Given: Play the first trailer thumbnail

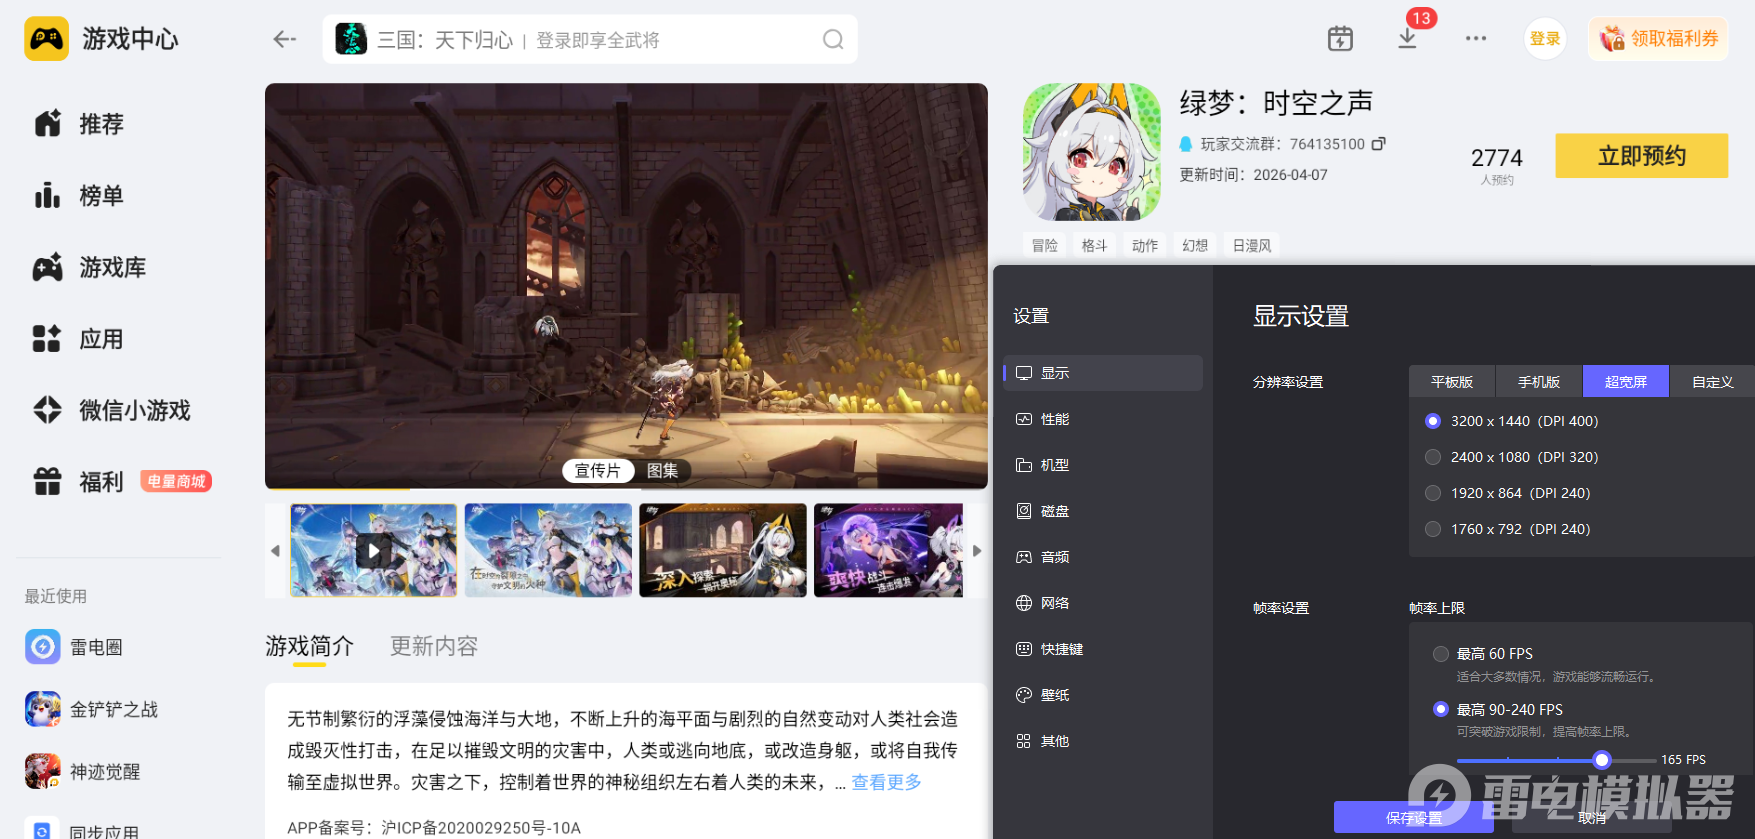Looking at the screenshot, I should pyautogui.click(x=374, y=551).
